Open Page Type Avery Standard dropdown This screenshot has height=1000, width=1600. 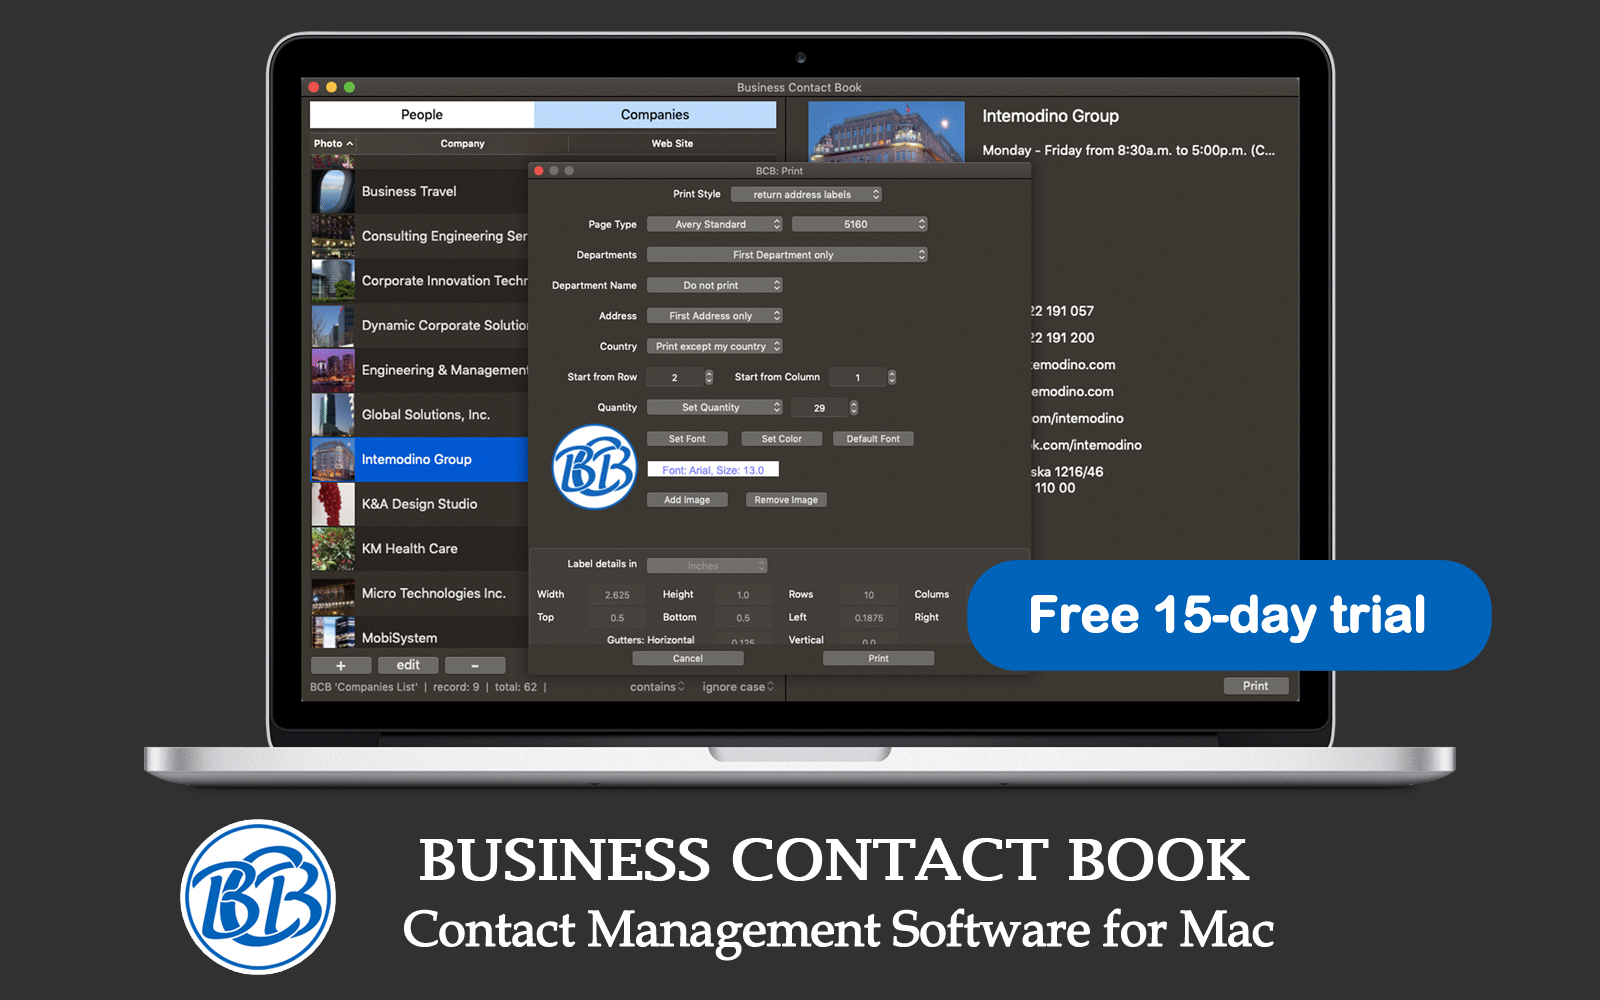coord(714,225)
